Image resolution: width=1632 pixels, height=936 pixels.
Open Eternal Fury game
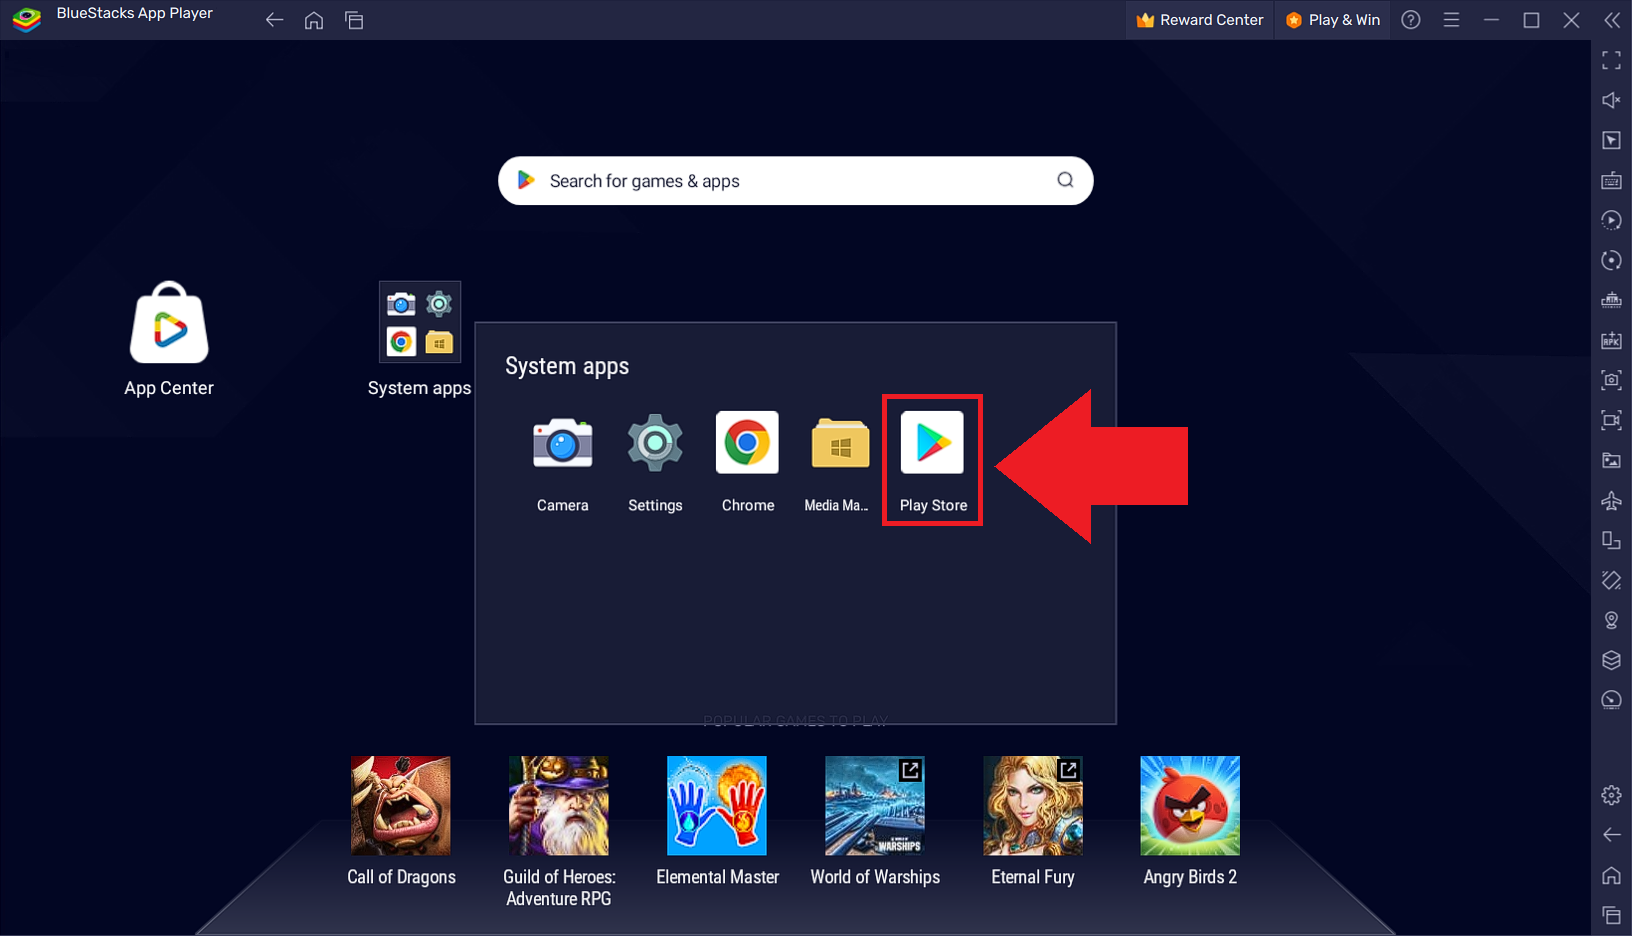point(1033,806)
